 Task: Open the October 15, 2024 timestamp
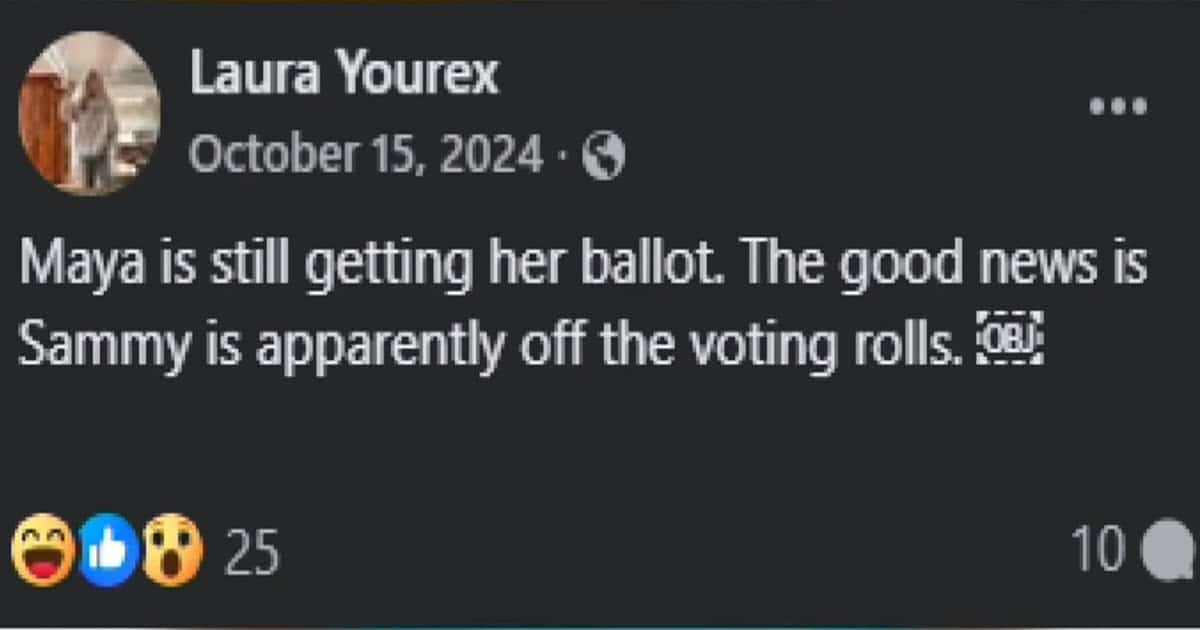point(365,155)
